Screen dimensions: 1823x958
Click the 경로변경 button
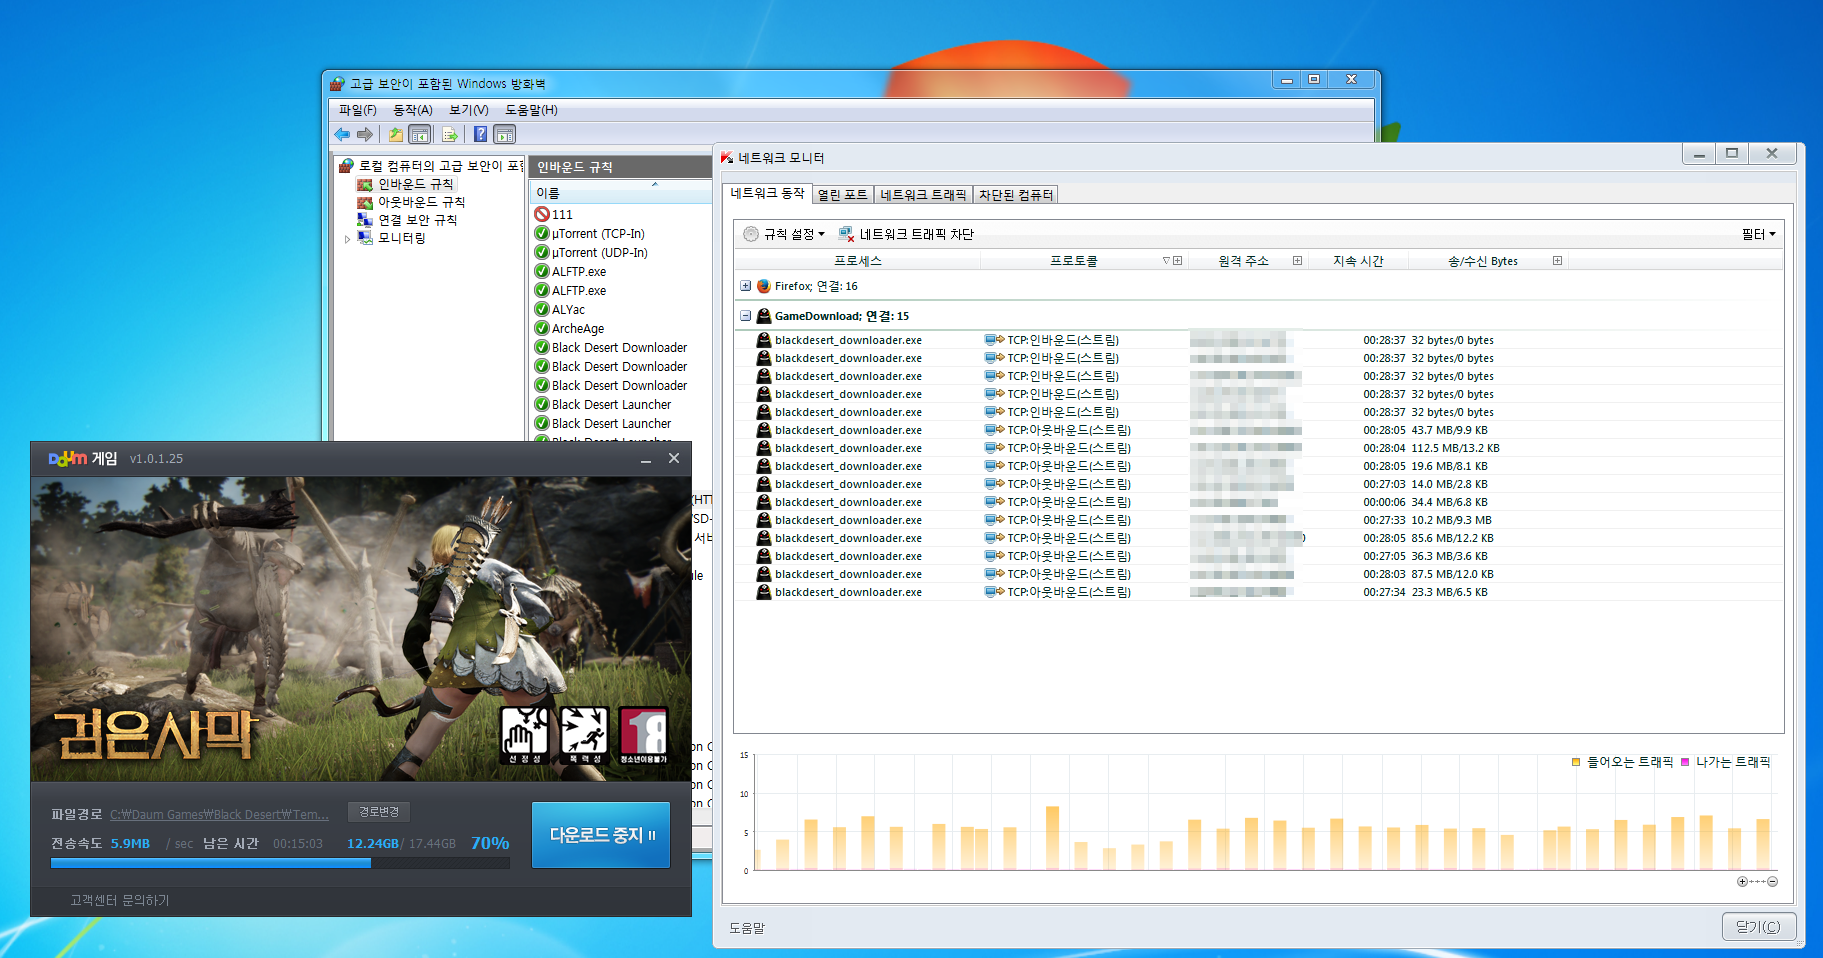(379, 812)
